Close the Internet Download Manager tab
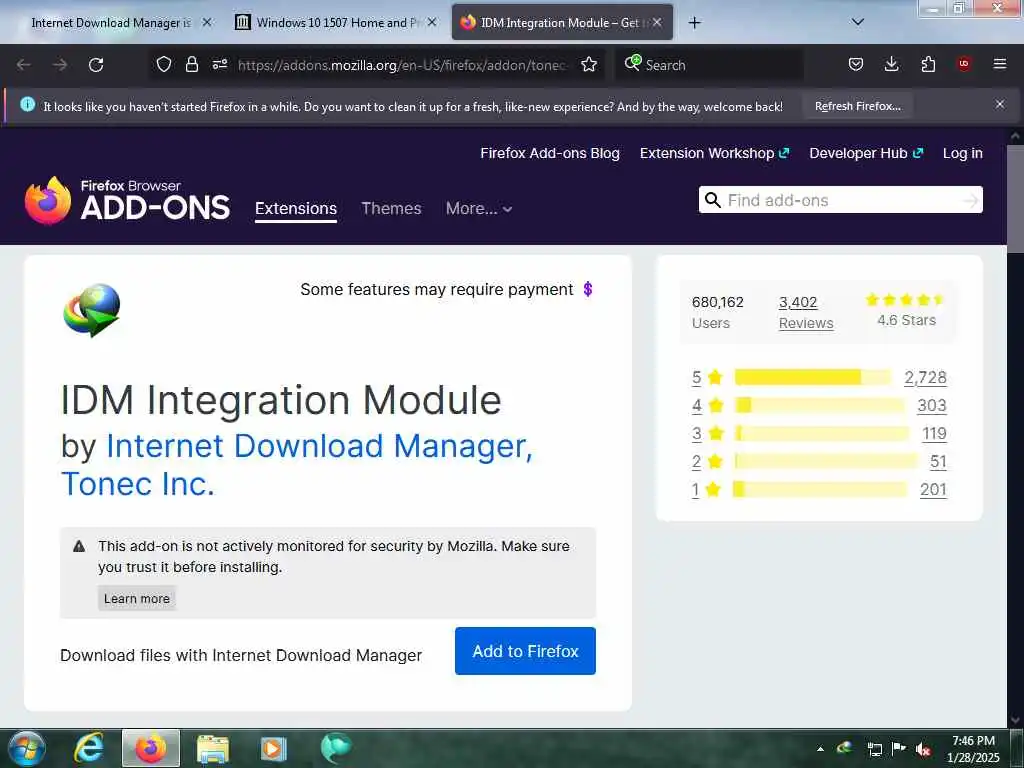The width and height of the screenshot is (1024, 768). click(207, 22)
